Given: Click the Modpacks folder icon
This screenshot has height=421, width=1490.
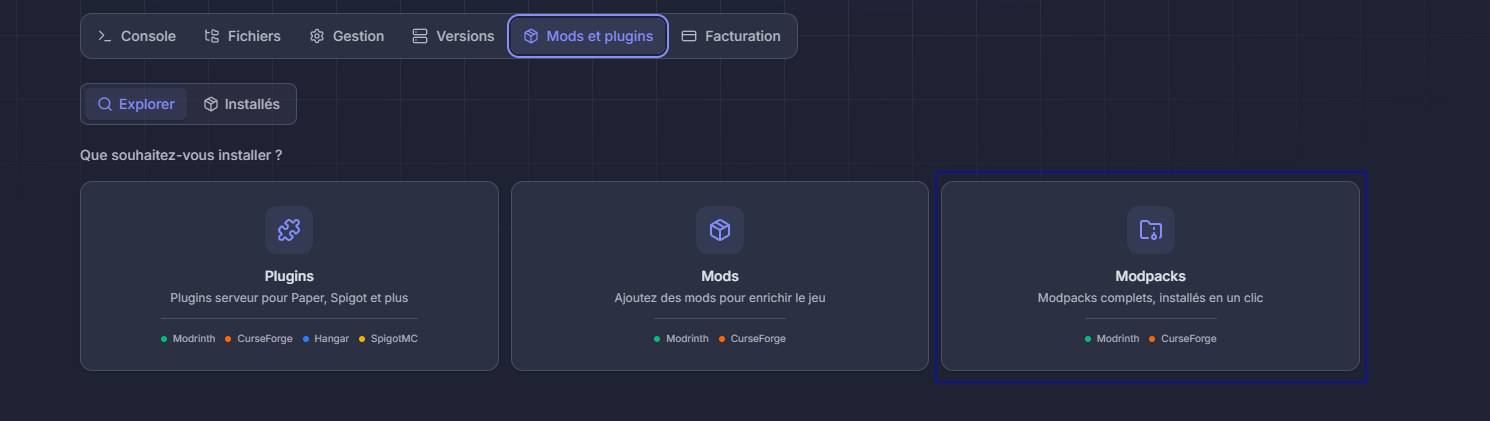Looking at the screenshot, I should [x=1151, y=230].
